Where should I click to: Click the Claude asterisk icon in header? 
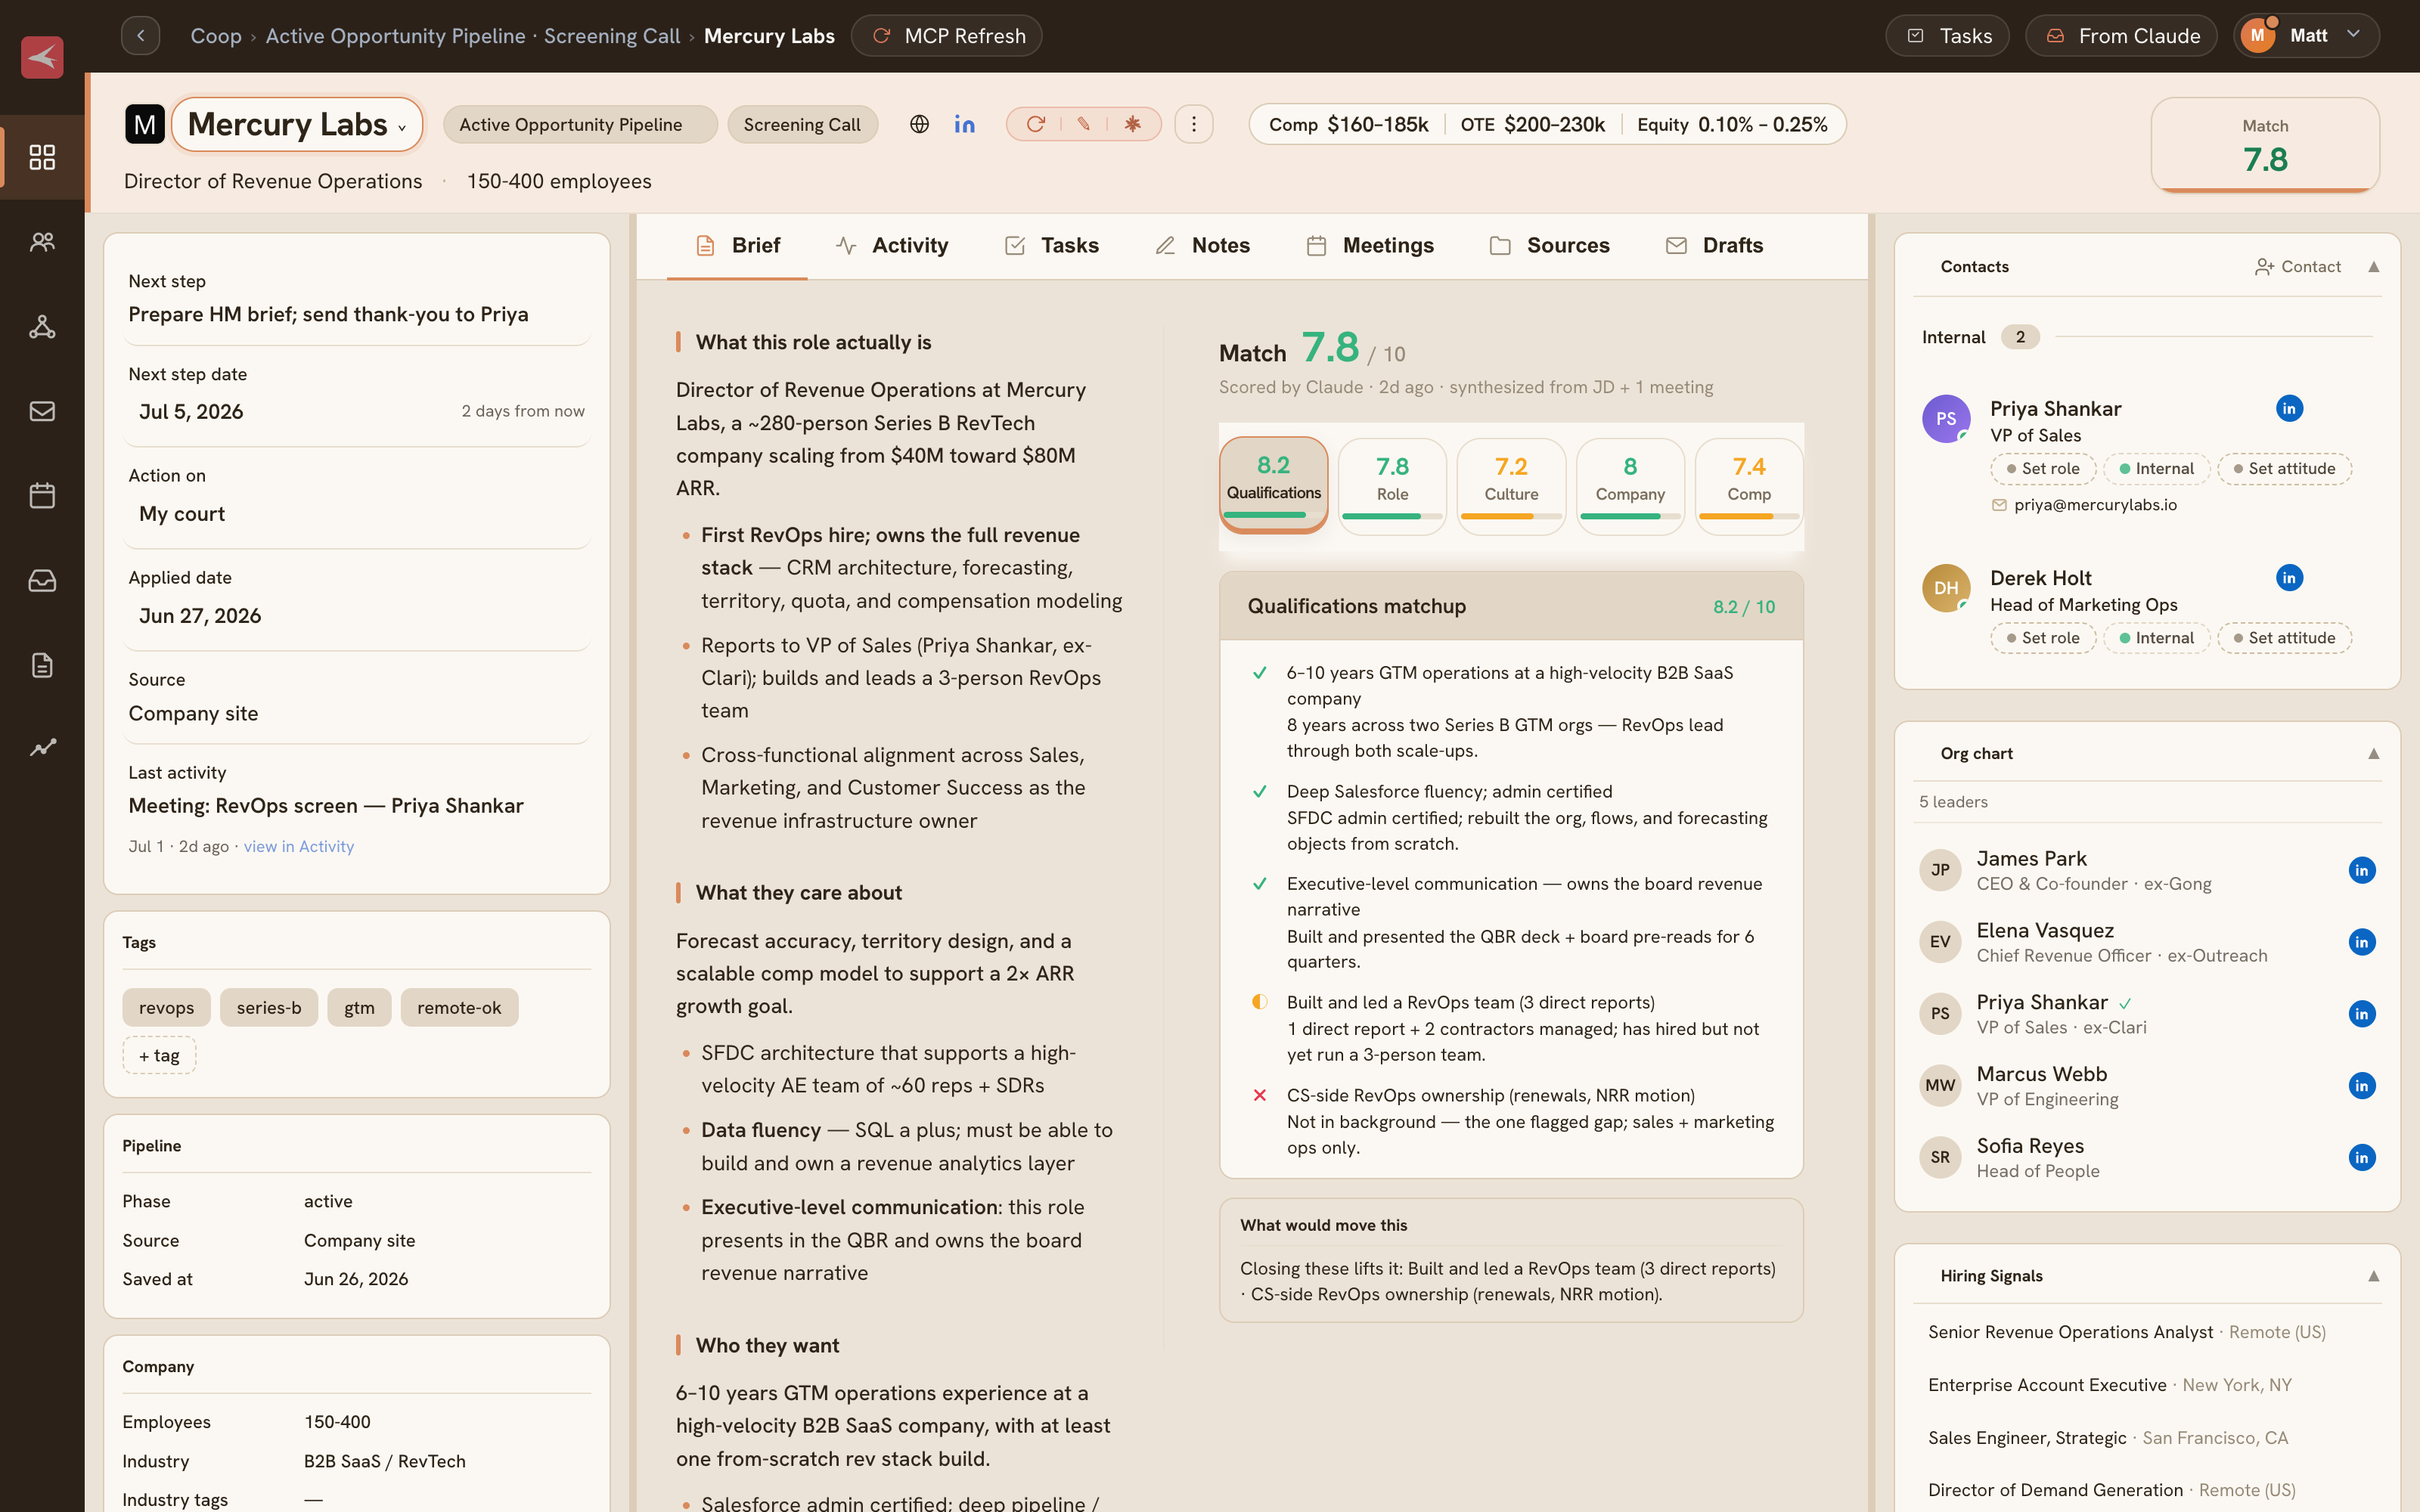[1132, 124]
